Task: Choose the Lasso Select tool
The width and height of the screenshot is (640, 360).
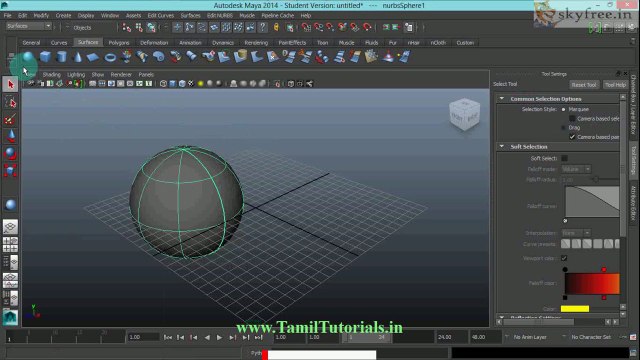Action: 11,102
